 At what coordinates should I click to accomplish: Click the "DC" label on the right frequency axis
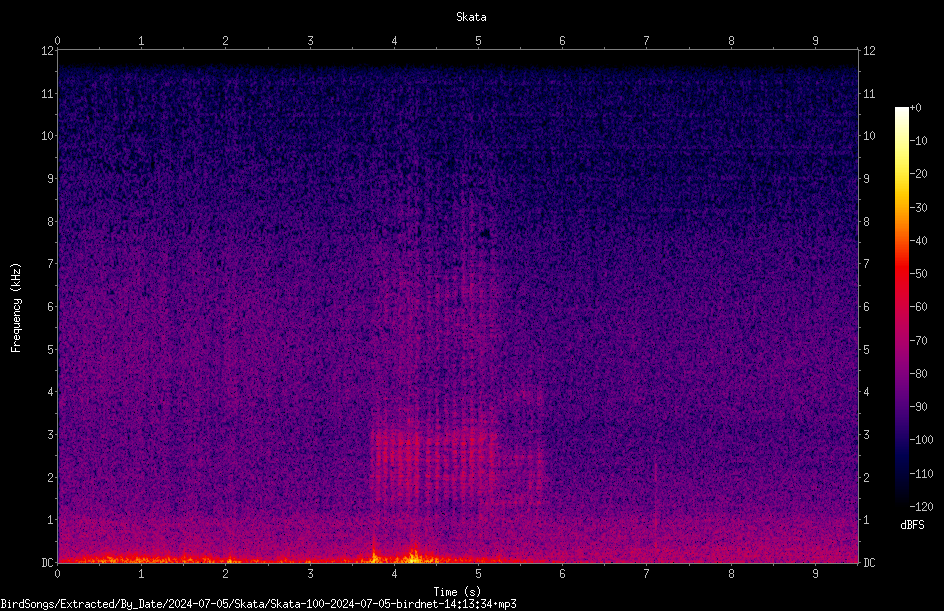click(869, 563)
